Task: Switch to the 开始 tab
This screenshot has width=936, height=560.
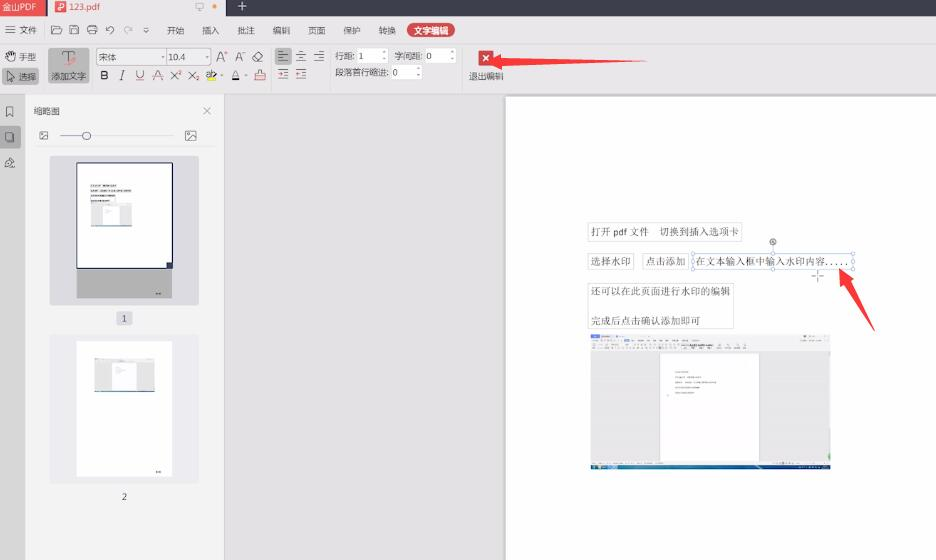Action: [x=176, y=30]
